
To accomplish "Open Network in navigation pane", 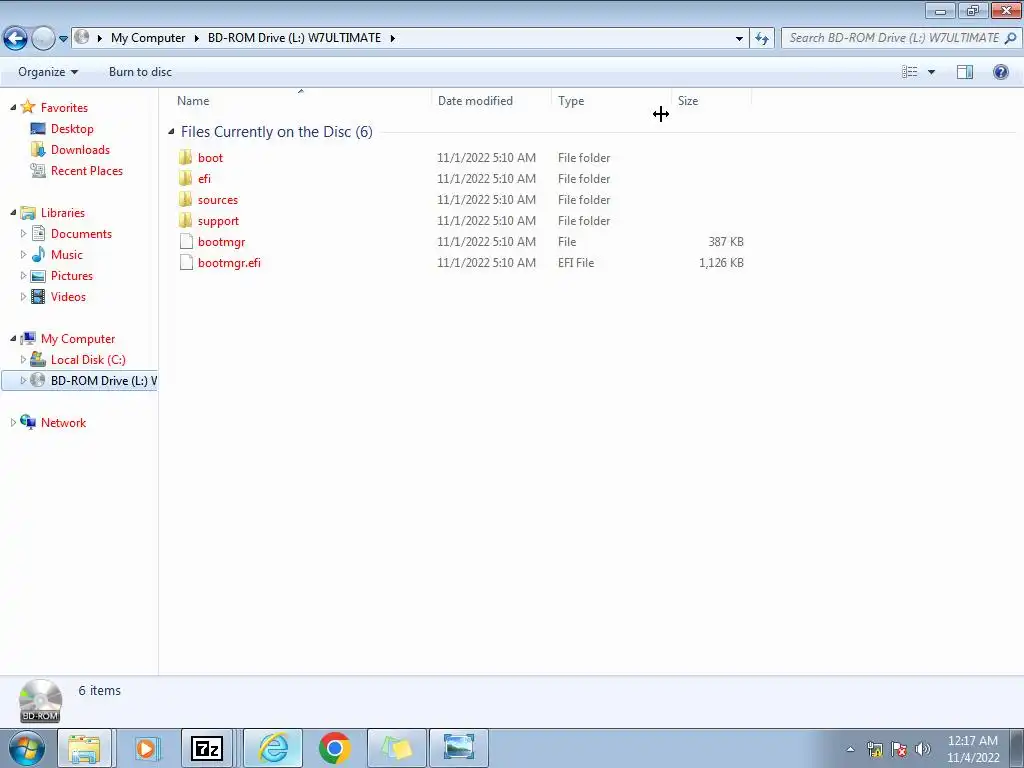I will tap(63, 423).
